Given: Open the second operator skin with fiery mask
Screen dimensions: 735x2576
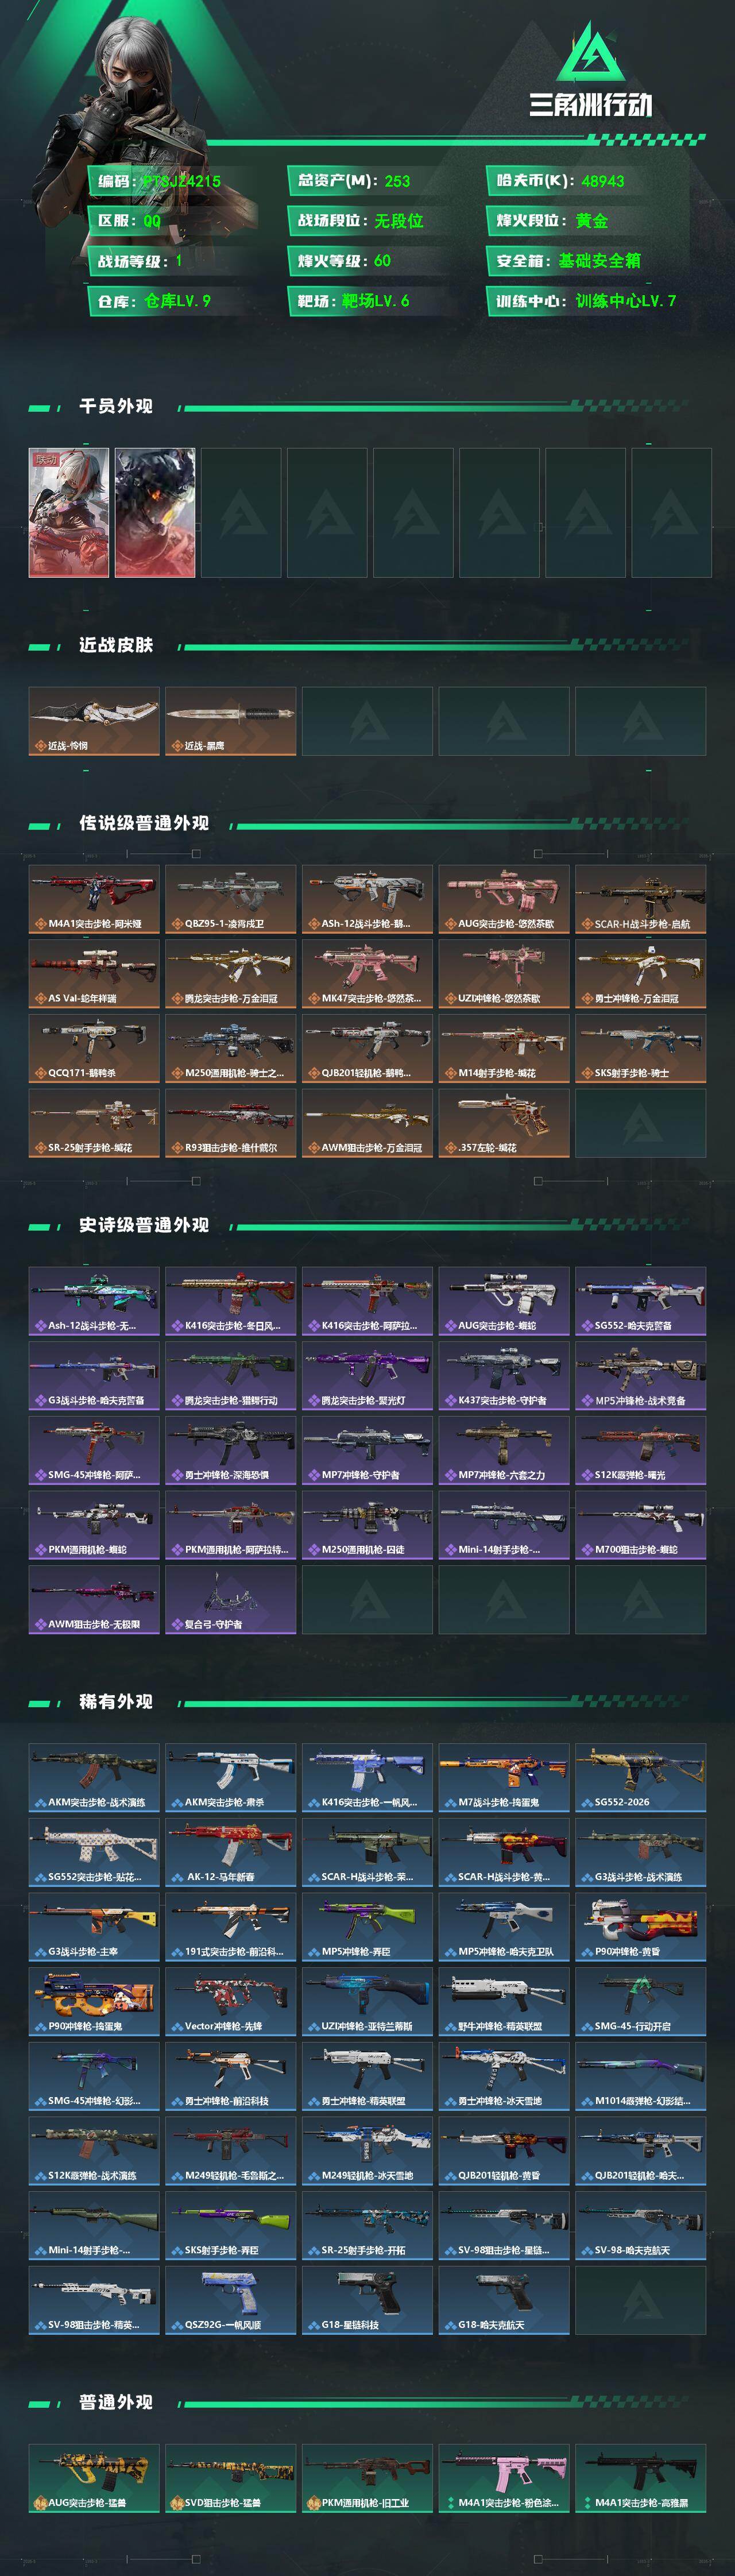Looking at the screenshot, I should tap(155, 512).
